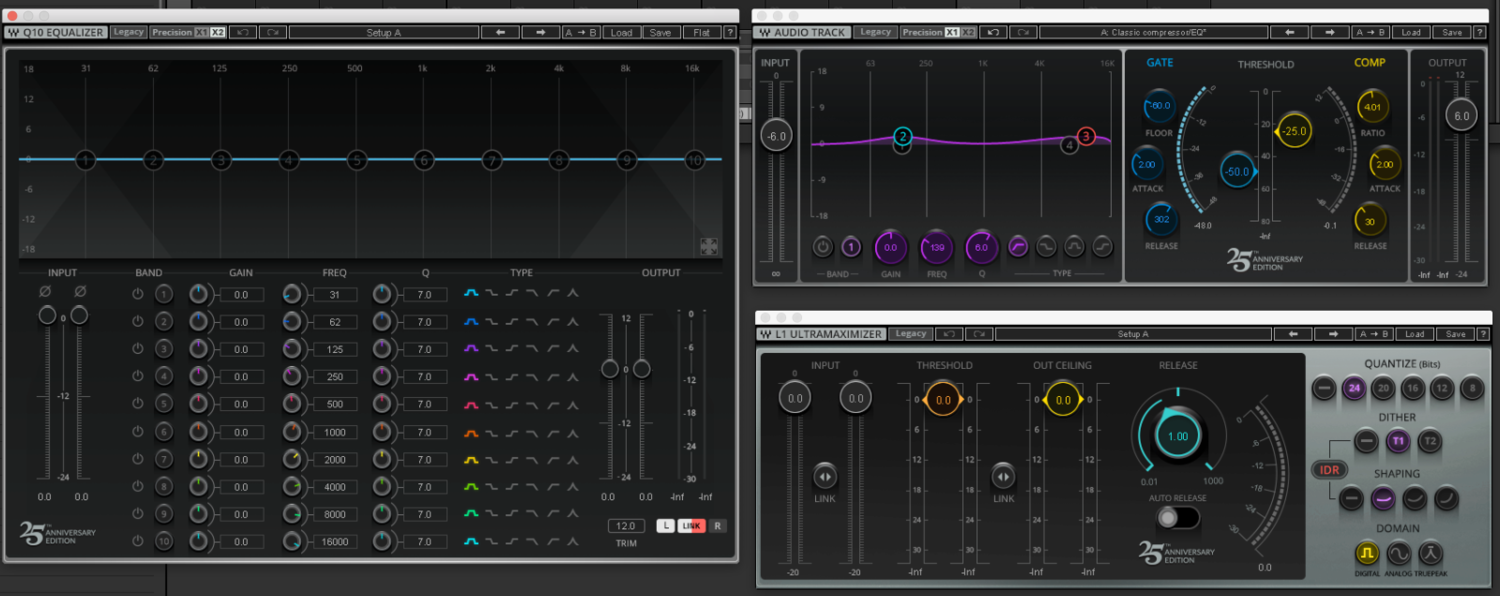Select notch type for Q10 band 6

[572, 432]
